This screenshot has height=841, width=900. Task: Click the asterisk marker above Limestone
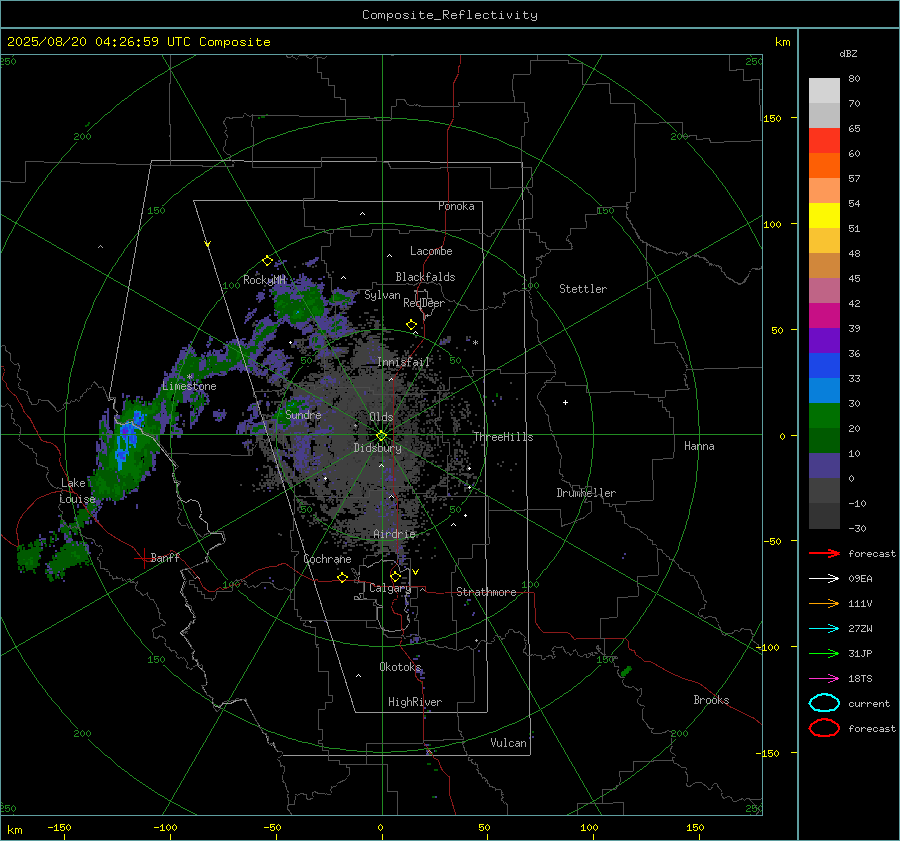189,377
